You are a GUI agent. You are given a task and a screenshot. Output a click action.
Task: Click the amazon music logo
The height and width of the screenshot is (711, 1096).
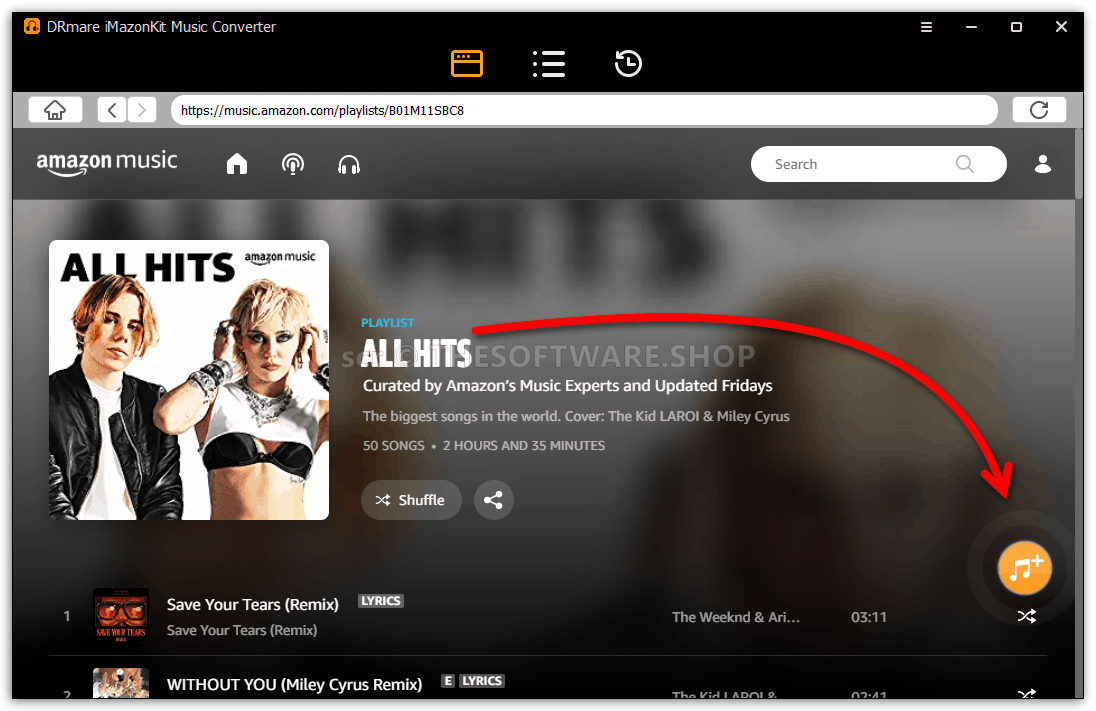(107, 163)
